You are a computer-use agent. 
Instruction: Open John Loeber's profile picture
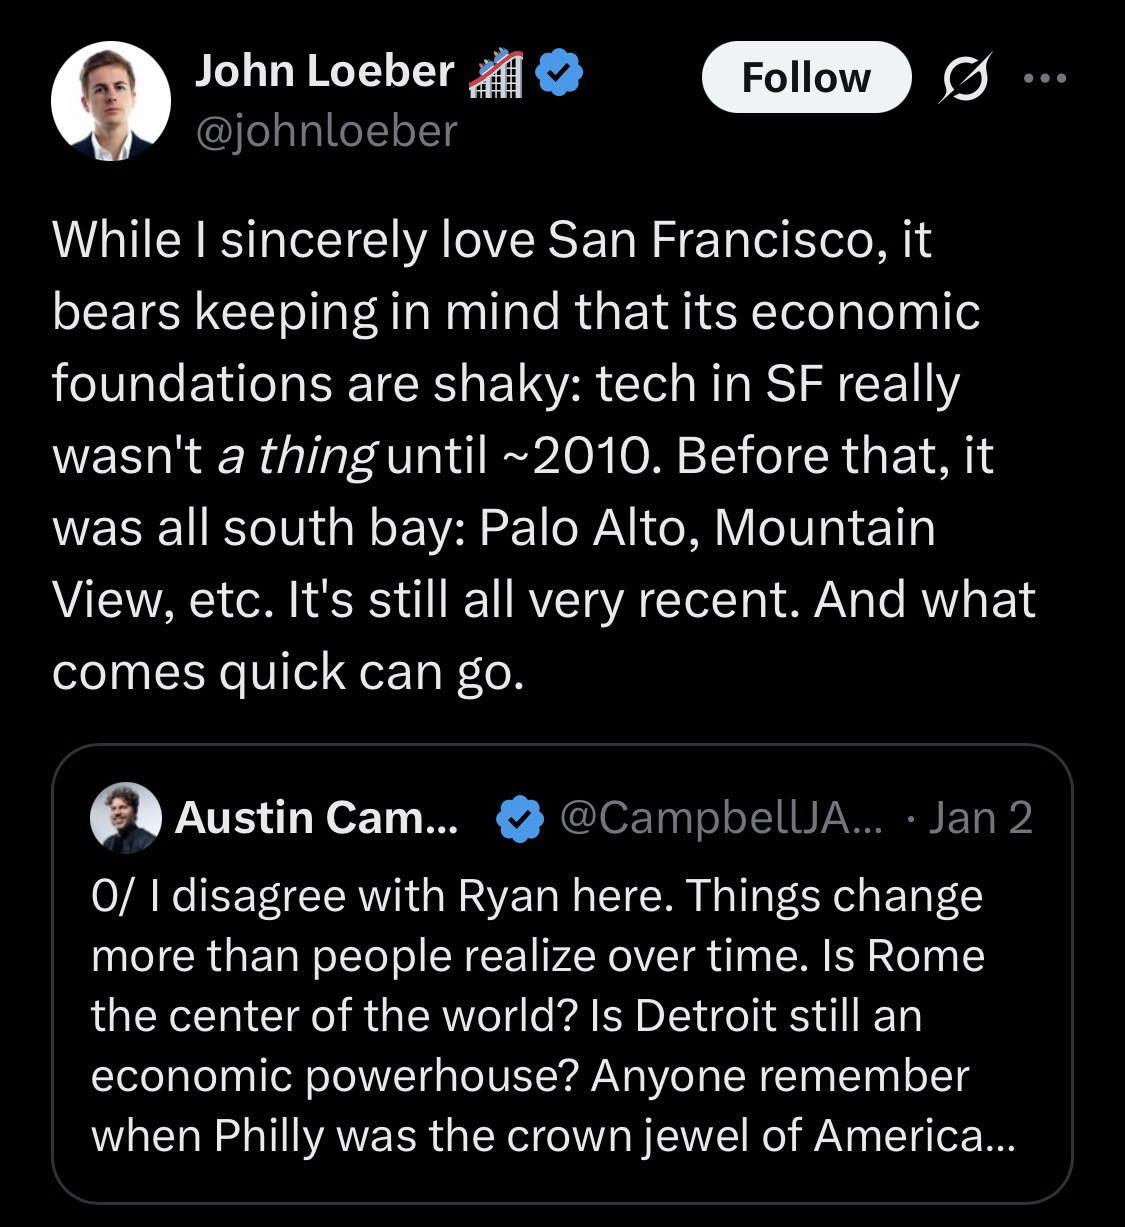click(110, 102)
